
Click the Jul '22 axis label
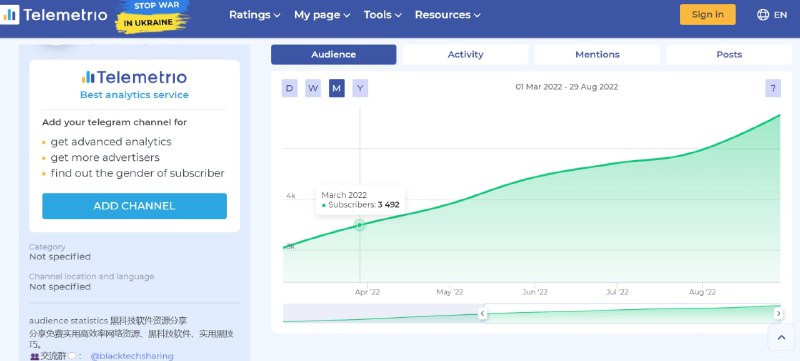pyautogui.click(x=617, y=292)
